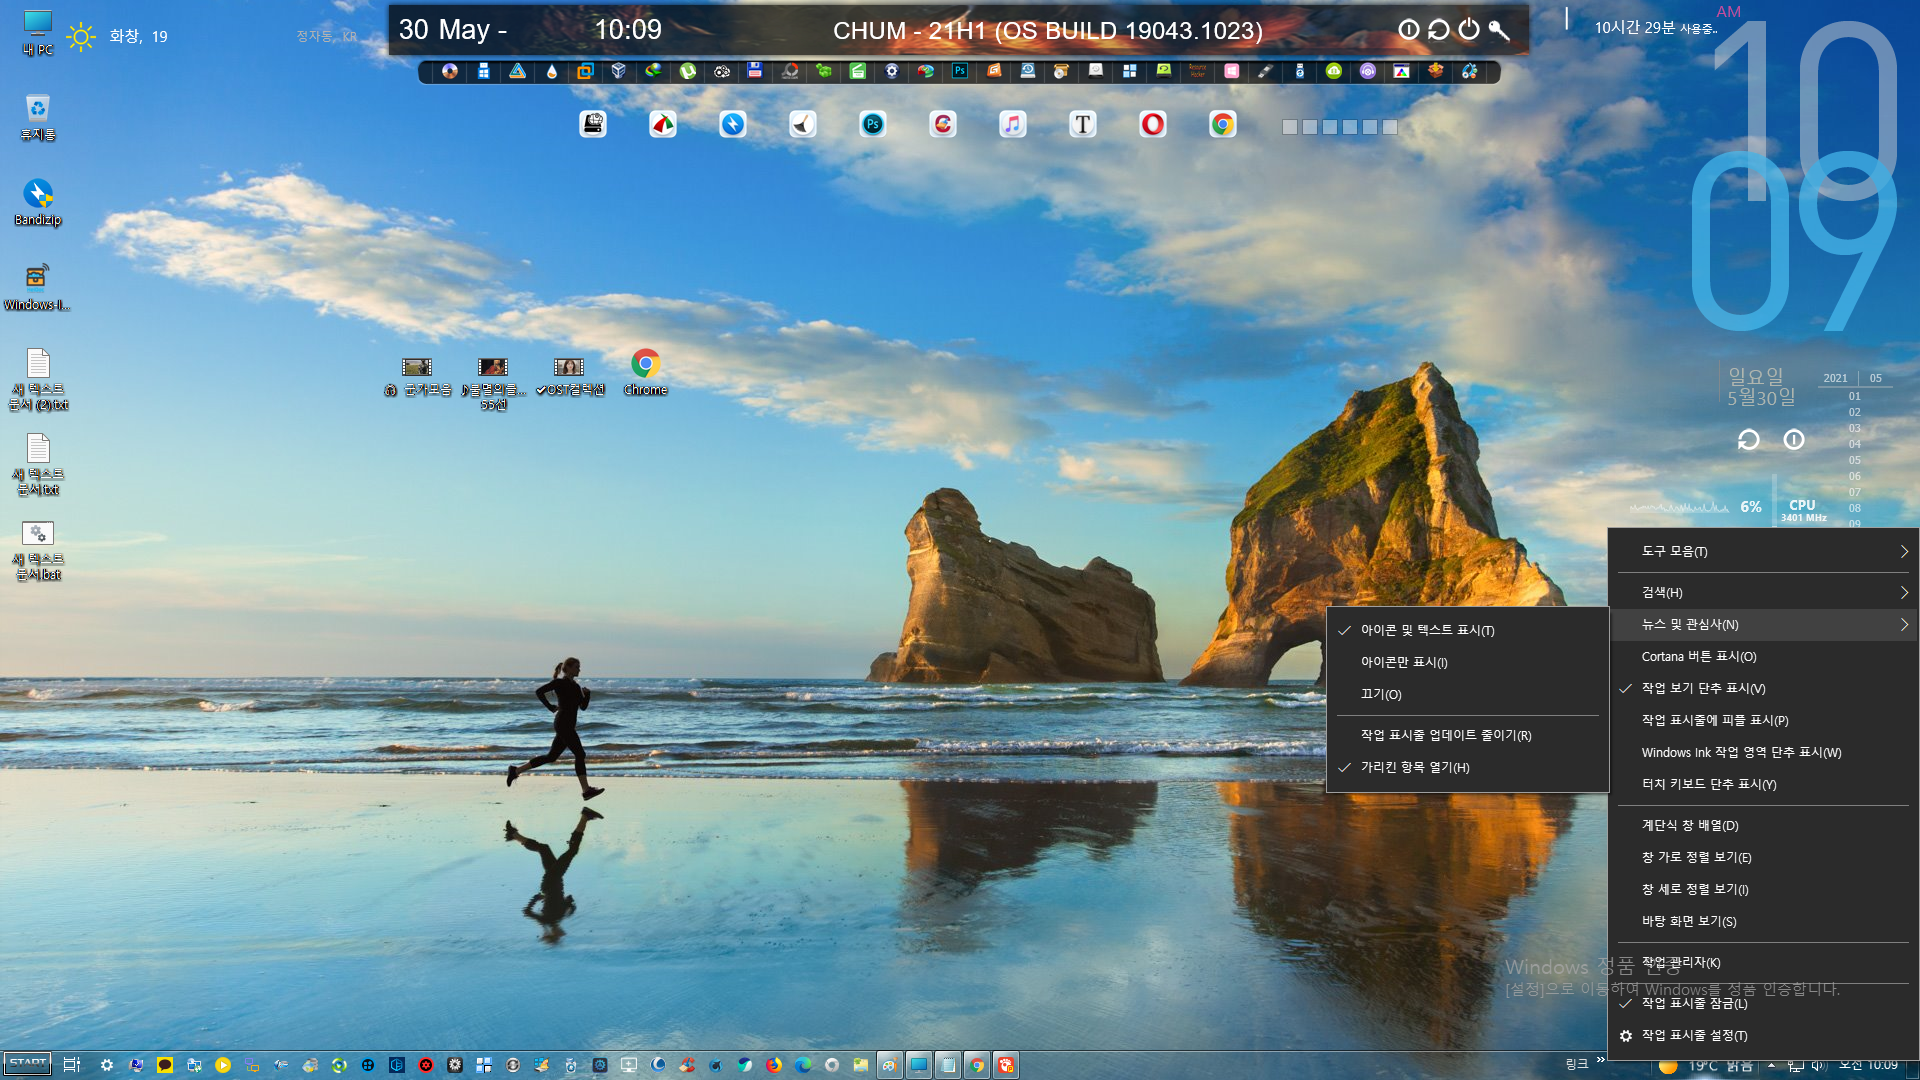
Task: Launch Firefox from the taskbar
Action: (774, 1065)
